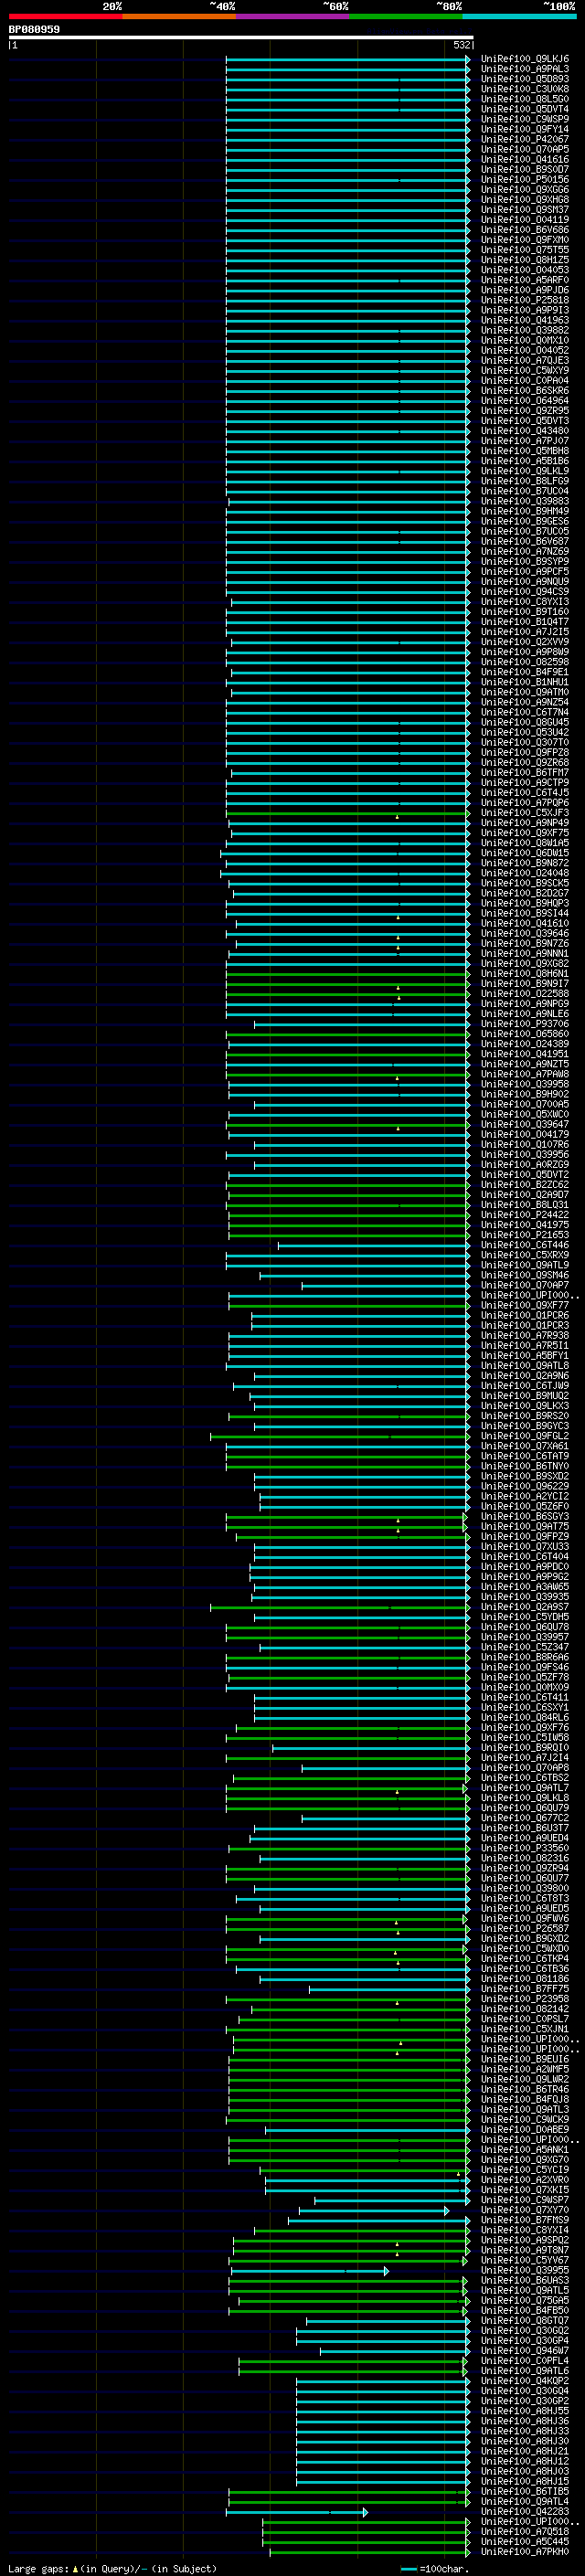This screenshot has height=2576, width=585.
Task: Click the =100char. scale legend
Action: [x=434, y=2569]
